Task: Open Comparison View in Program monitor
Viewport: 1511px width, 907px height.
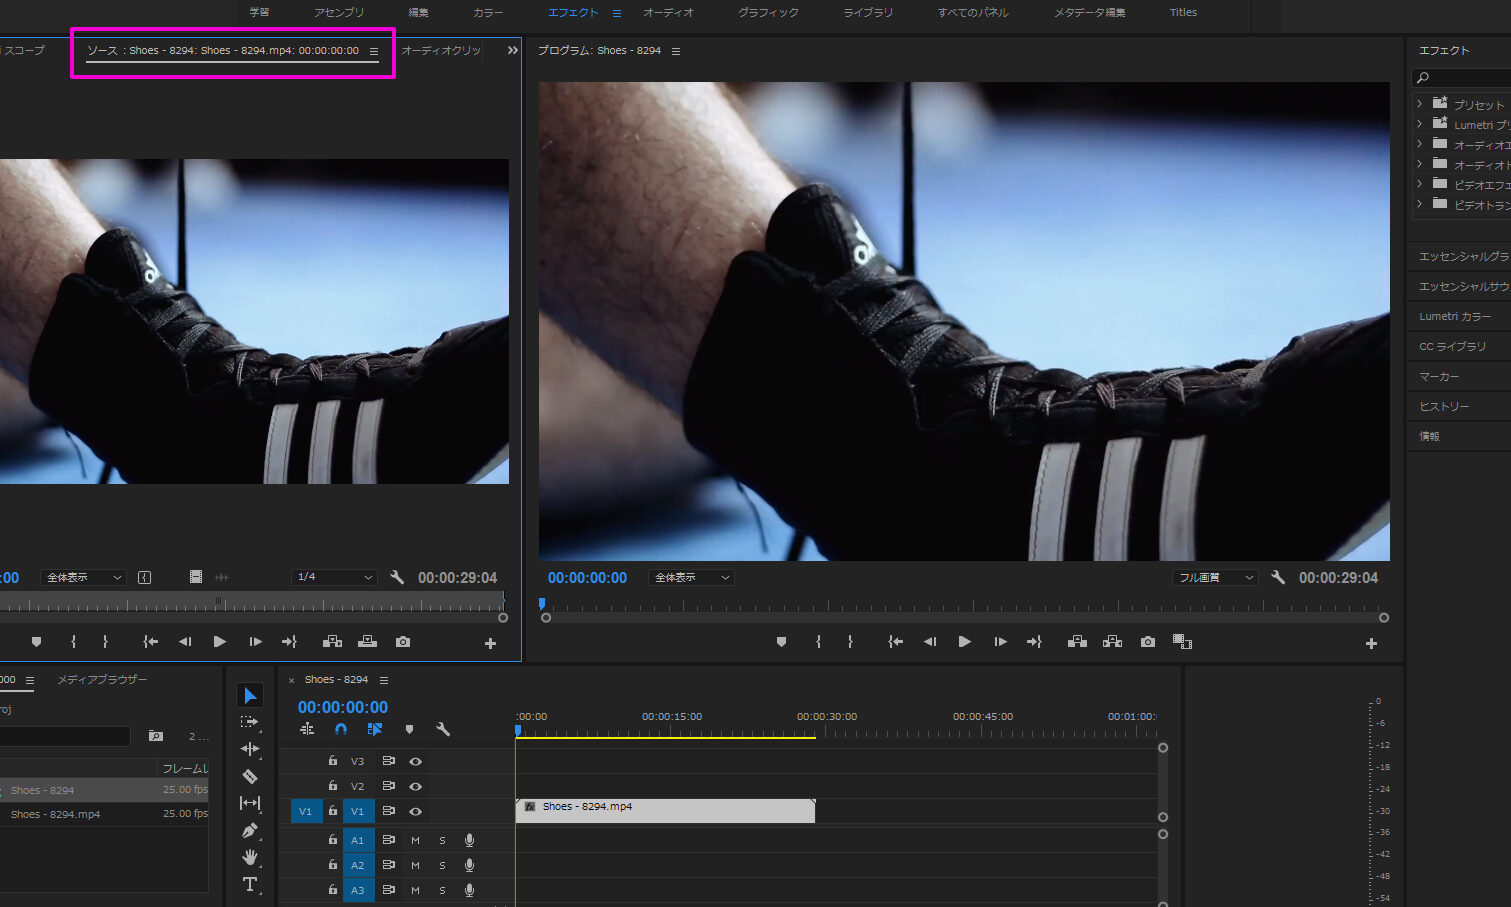Action: 1182,642
